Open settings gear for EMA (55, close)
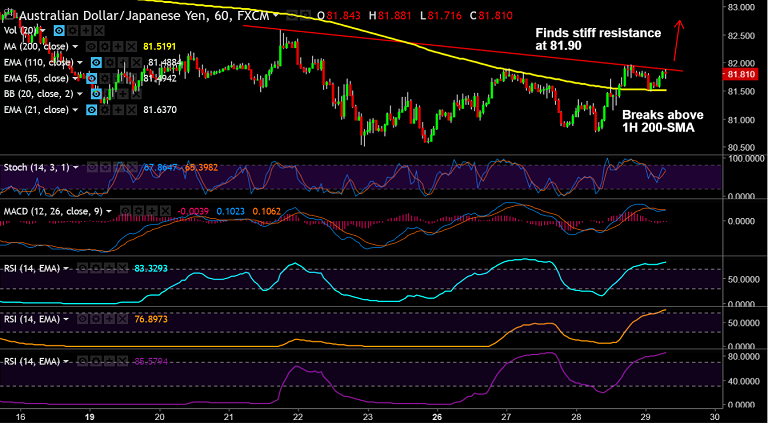 [x=105, y=78]
